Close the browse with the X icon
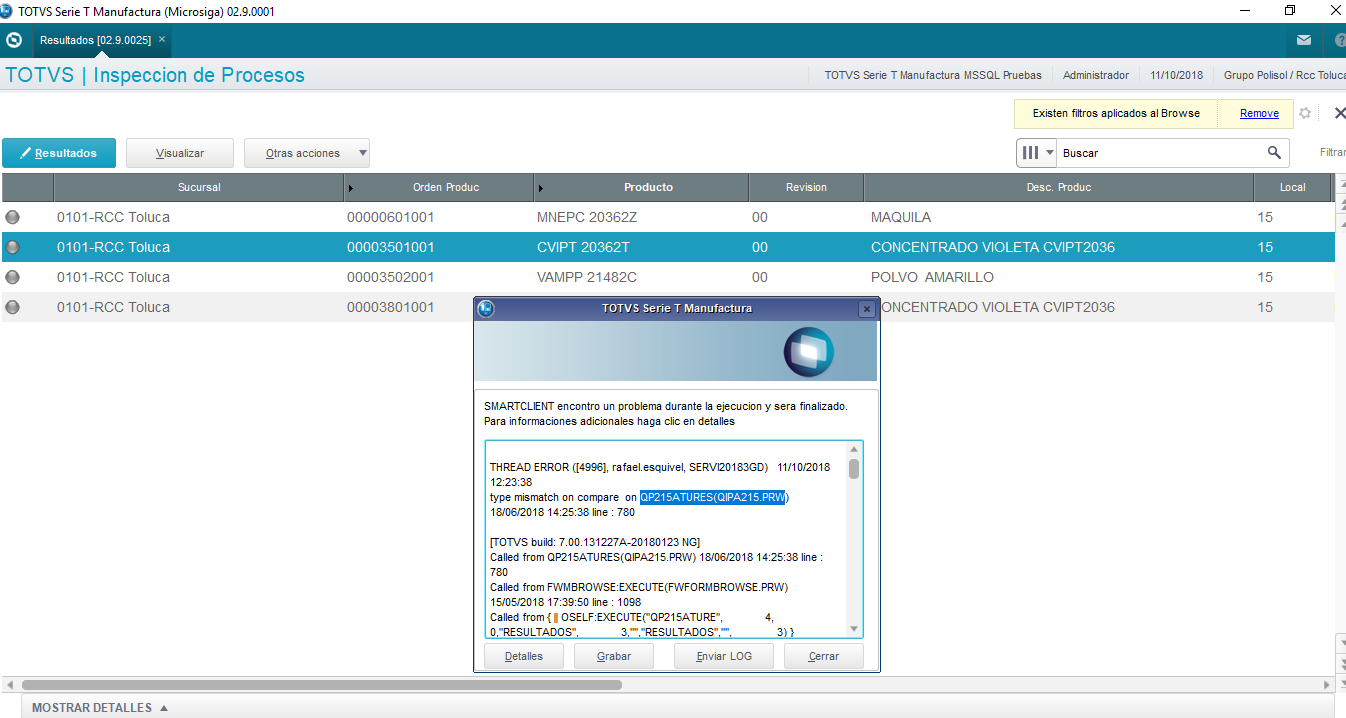Image resolution: width=1346 pixels, height=718 pixels. [x=1339, y=113]
